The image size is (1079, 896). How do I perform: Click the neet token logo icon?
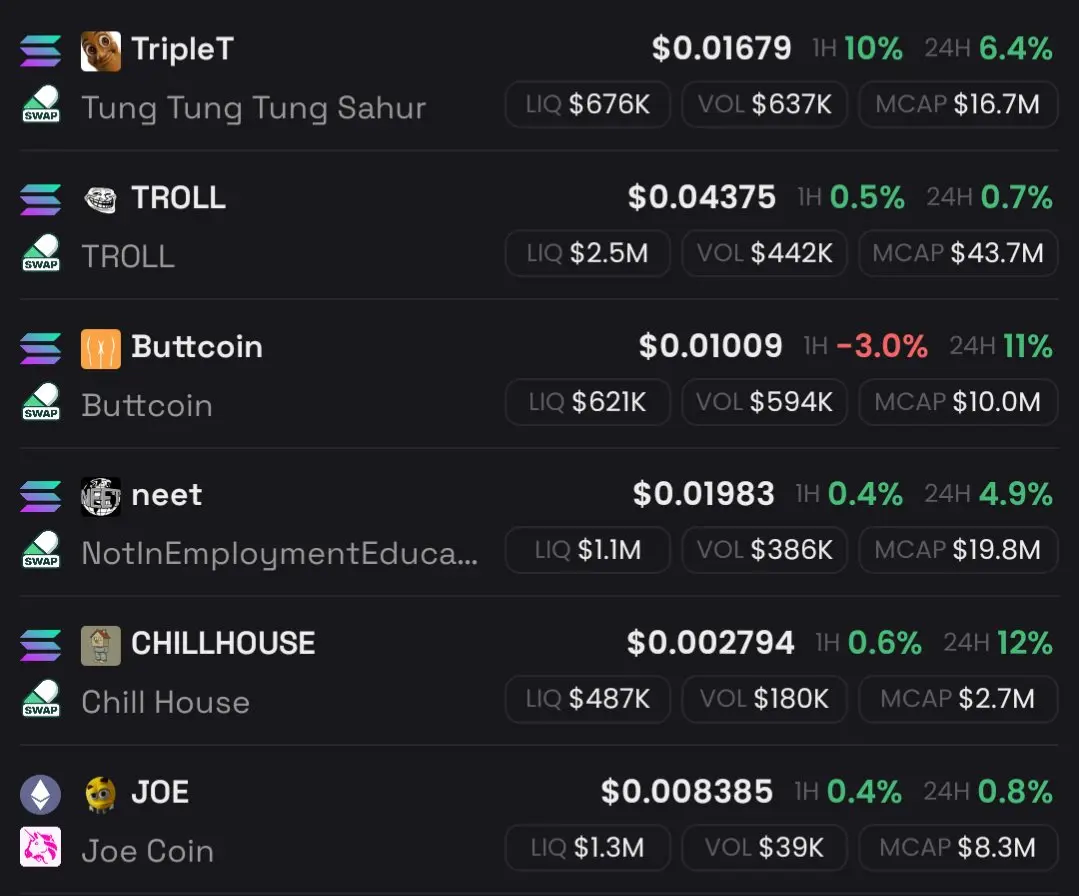[x=100, y=497]
